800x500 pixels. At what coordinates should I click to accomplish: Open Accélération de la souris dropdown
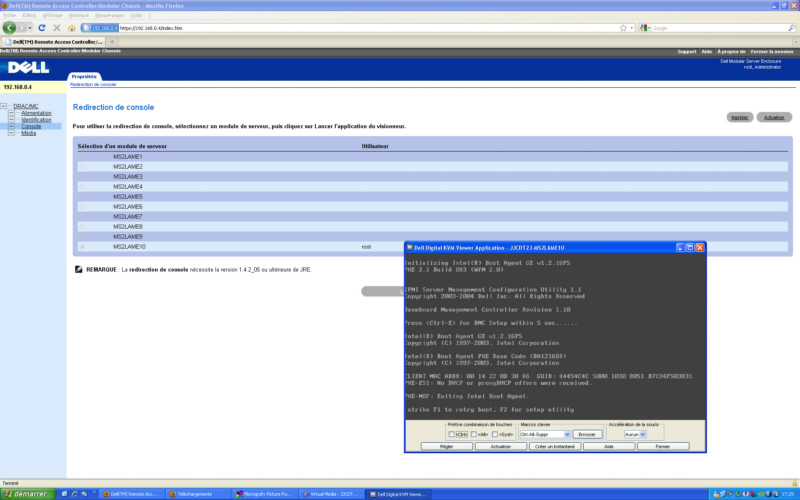coord(643,434)
